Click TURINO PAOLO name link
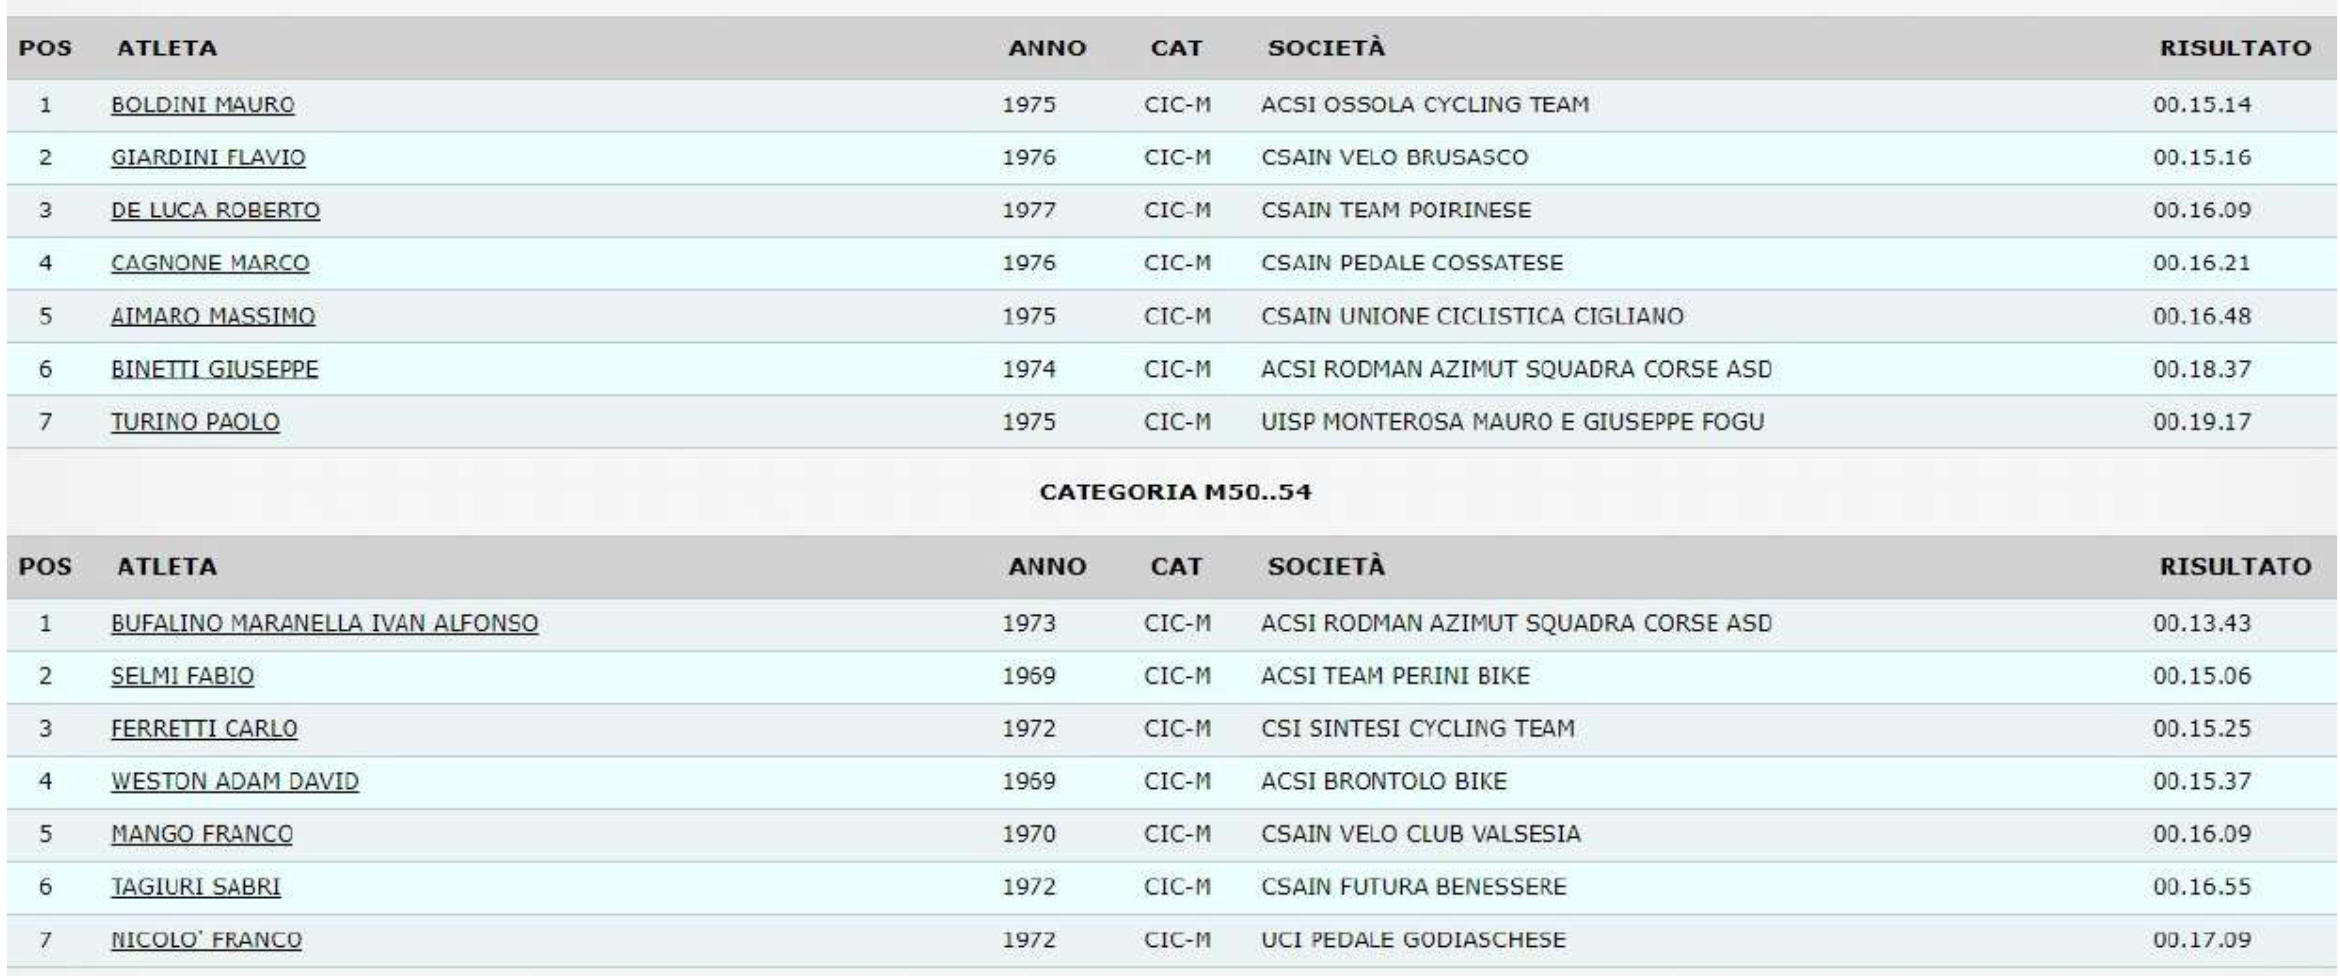This screenshot has width=2340, height=976. tap(195, 423)
